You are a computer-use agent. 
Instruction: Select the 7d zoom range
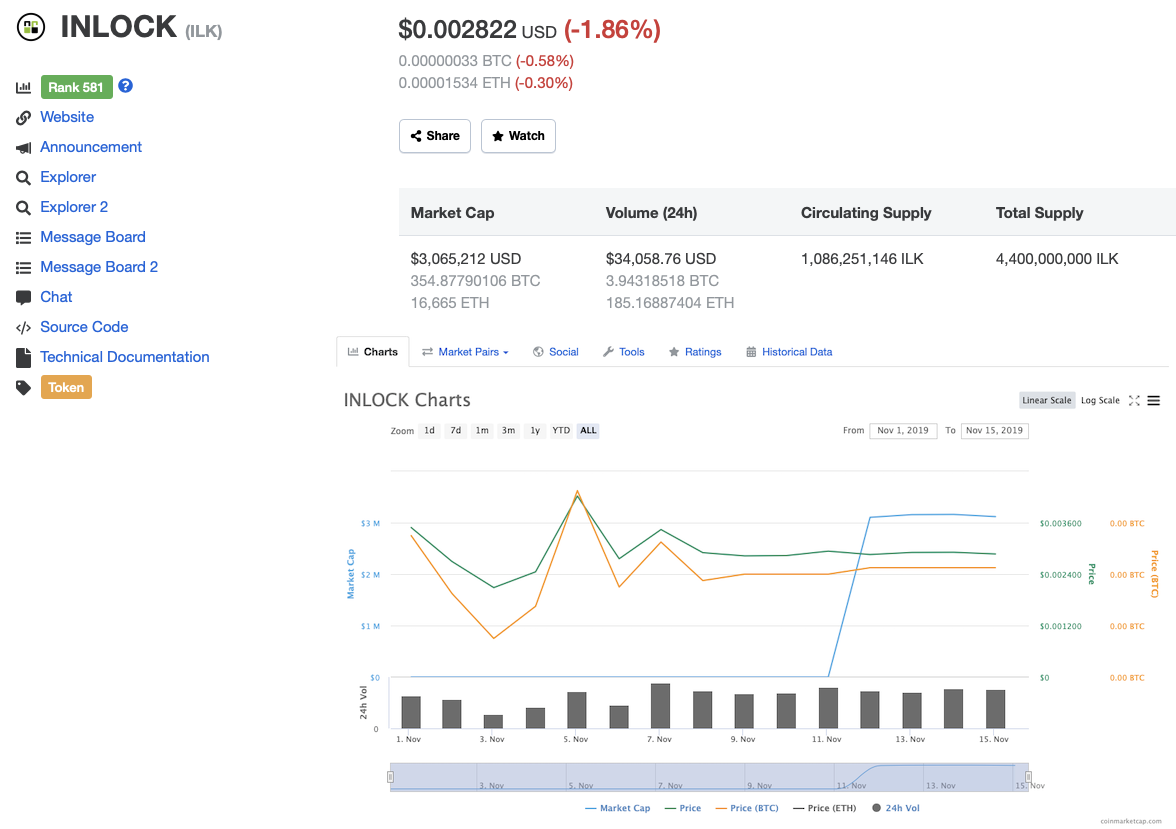[455, 430]
